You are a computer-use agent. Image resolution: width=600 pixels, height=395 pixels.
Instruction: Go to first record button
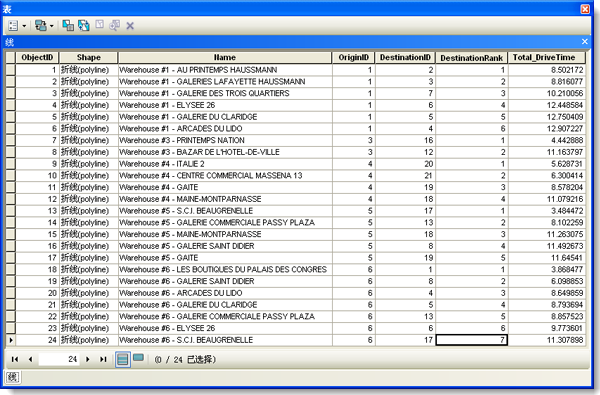coord(15,359)
